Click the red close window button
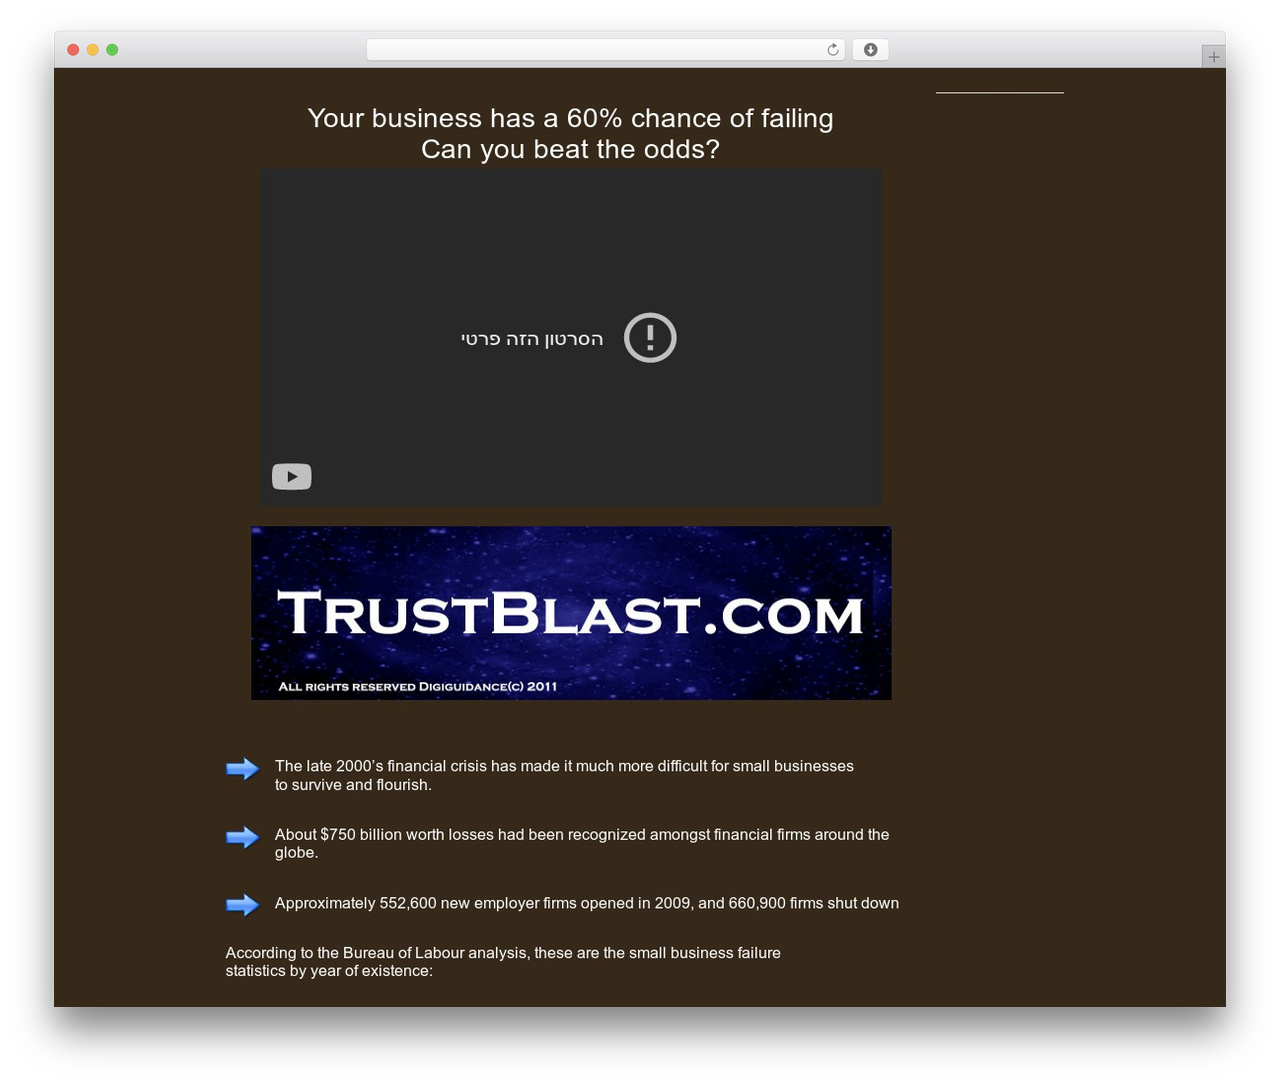Image resolution: width=1280 pixels, height=1084 pixels. point(73,50)
